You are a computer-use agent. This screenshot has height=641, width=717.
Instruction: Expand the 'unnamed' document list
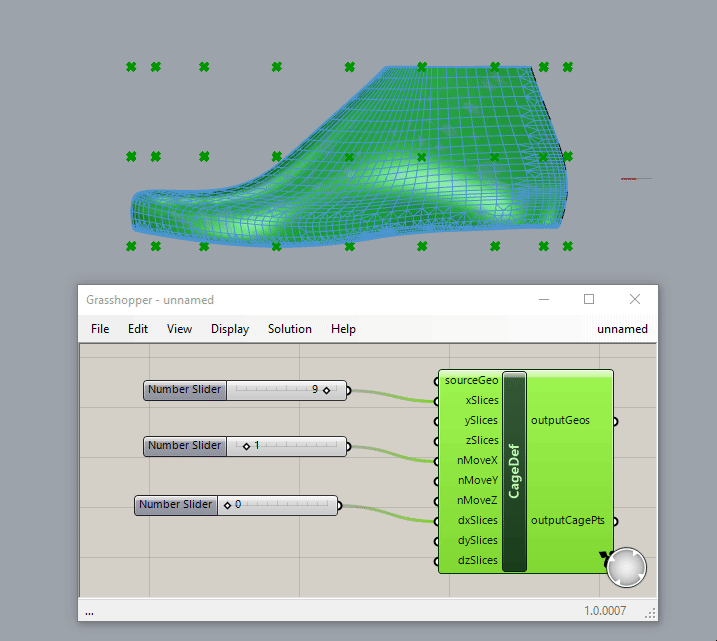point(622,329)
